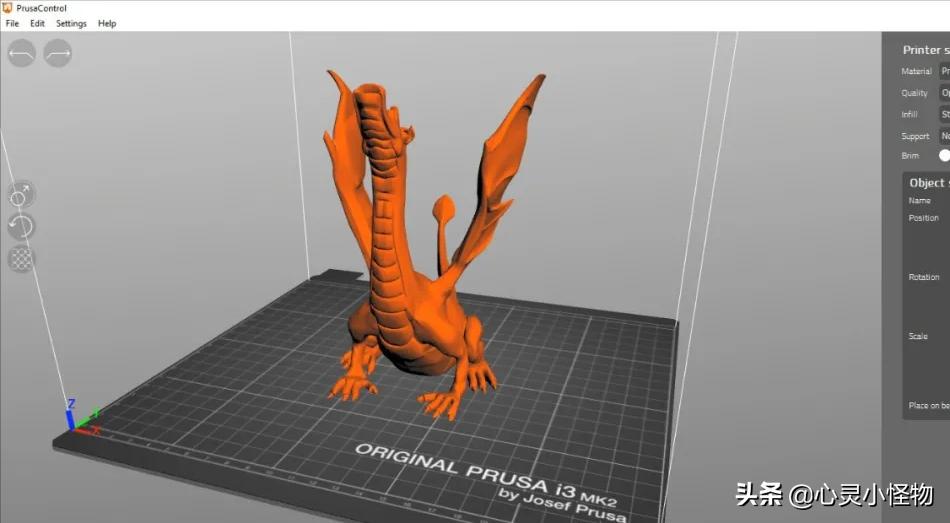The image size is (950, 523).
Task: Open the Infill dropdown
Action: coord(945,114)
